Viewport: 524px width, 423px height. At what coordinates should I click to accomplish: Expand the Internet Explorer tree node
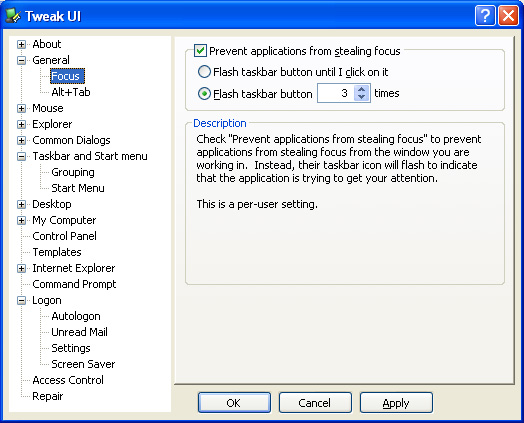pos(21,269)
